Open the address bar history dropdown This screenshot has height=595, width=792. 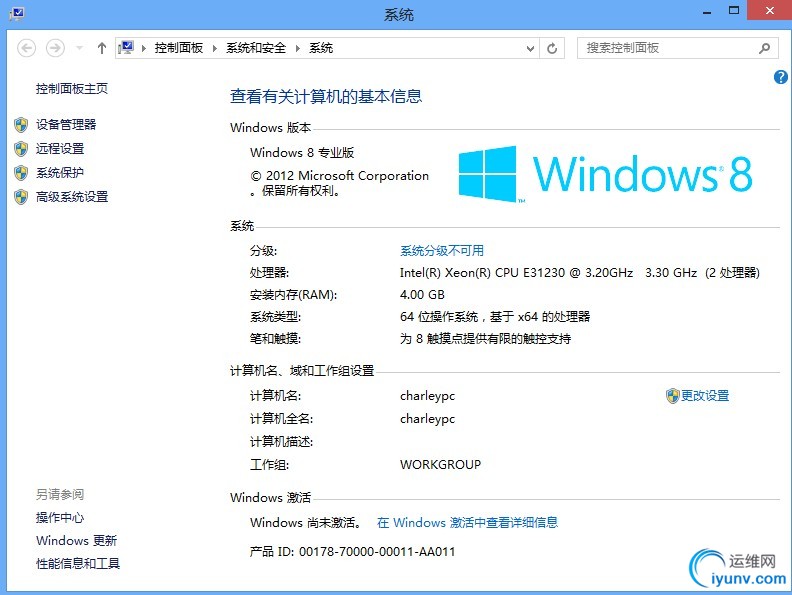530,48
